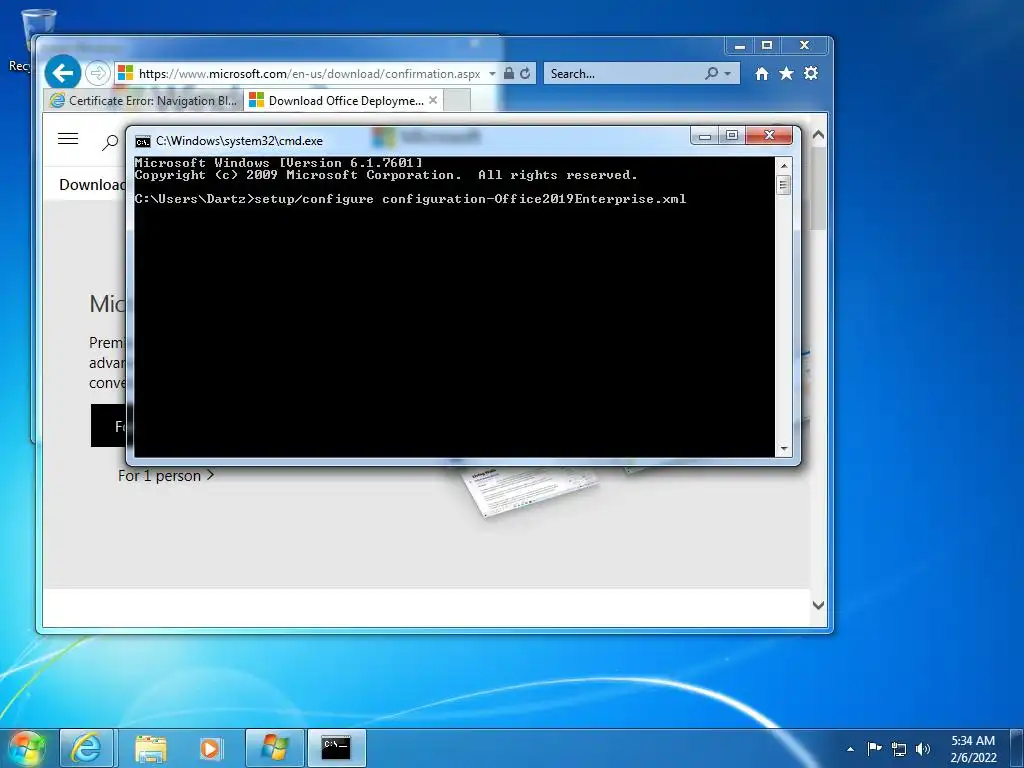The width and height of the screenshot is (1024, 768).
Task: Click the volume speaker tray icon
Action: point(923,749)
